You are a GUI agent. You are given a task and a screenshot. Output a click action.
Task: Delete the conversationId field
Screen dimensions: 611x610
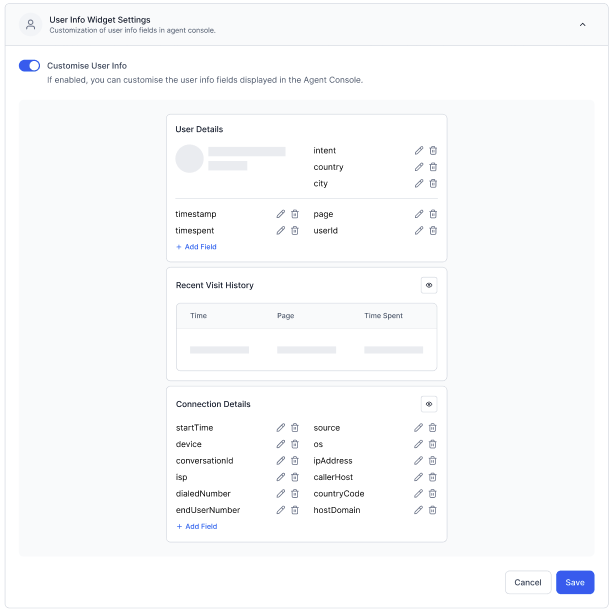tap(295, 461)
